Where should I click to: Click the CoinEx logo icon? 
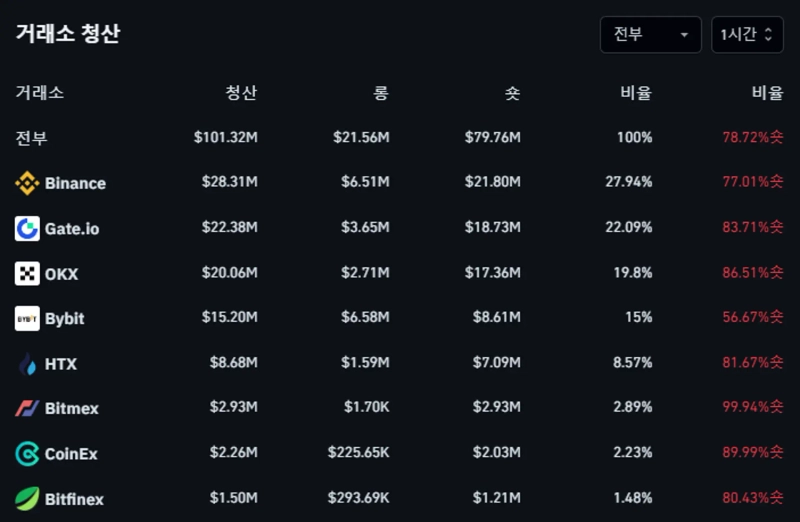click(27, 454)
